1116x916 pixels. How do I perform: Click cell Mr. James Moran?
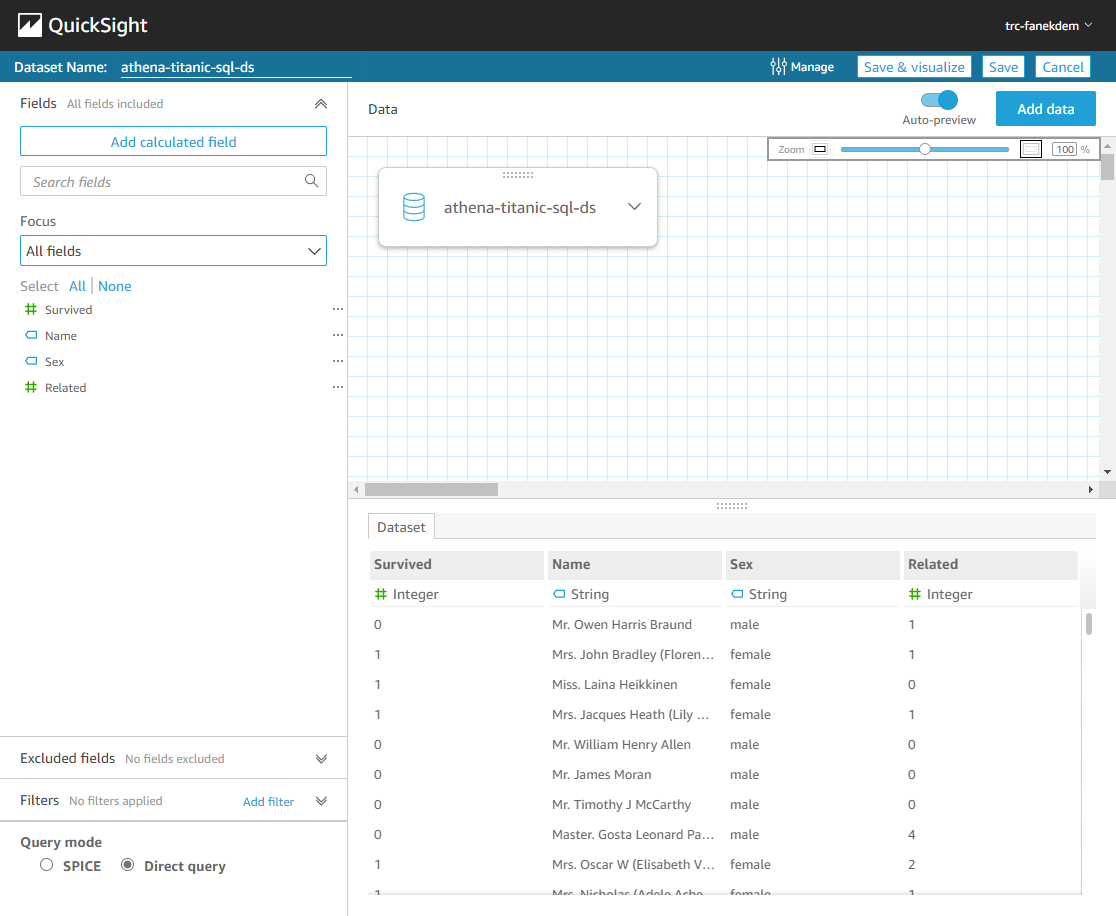click(x=601, y=774)
